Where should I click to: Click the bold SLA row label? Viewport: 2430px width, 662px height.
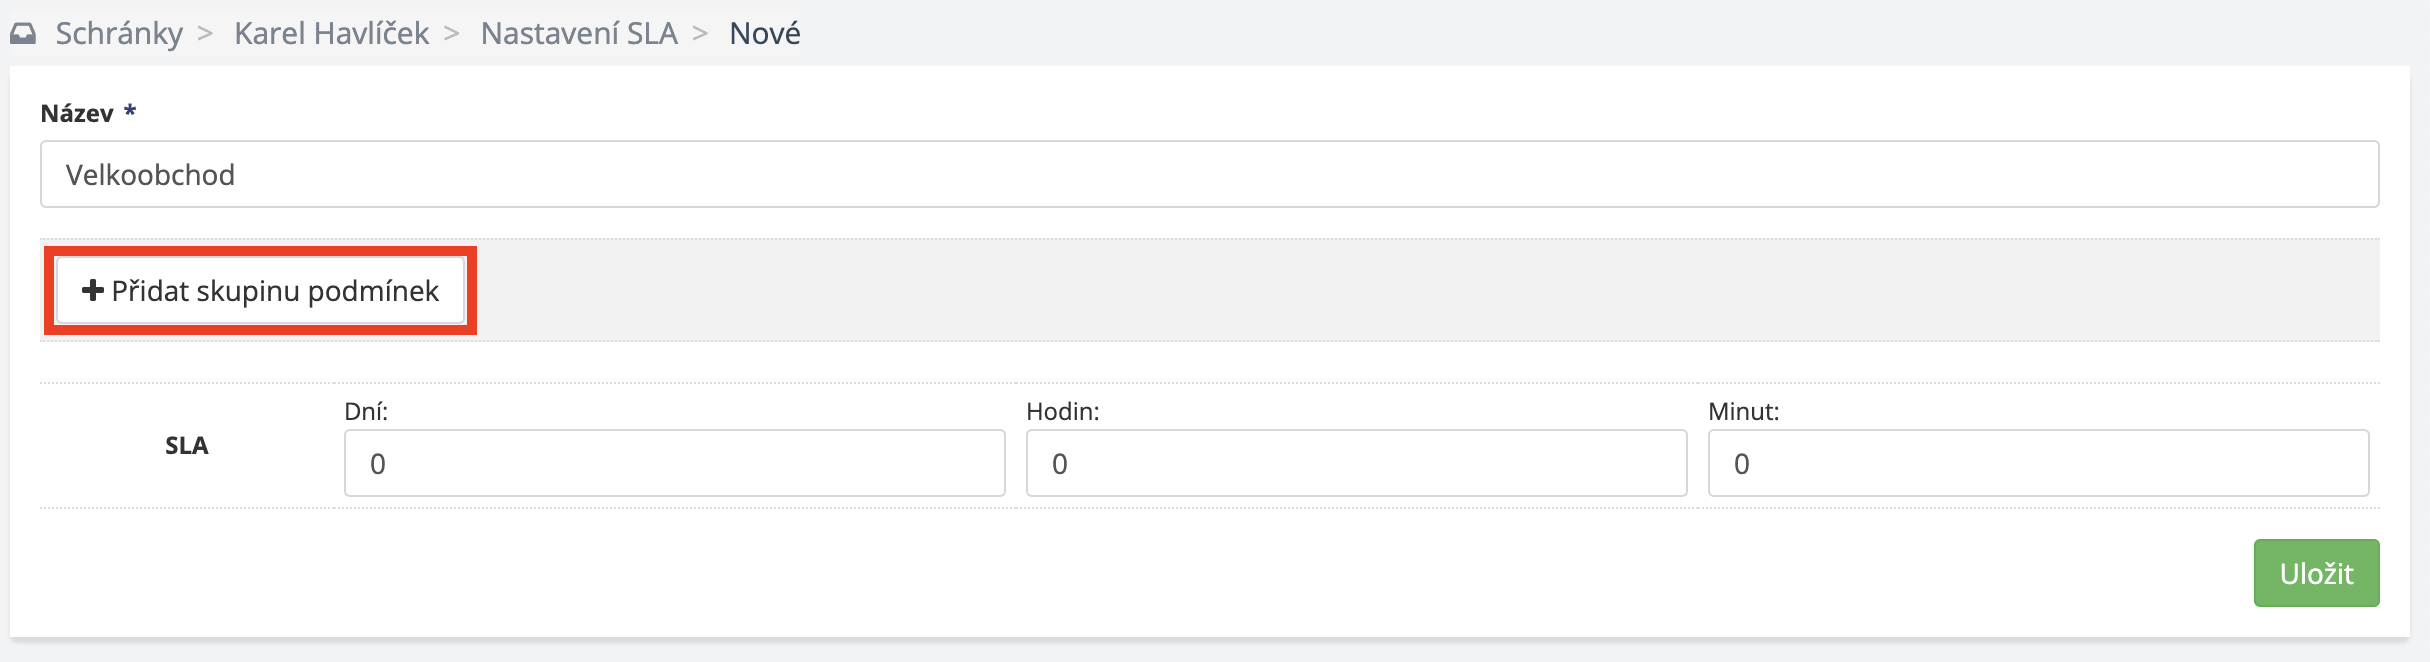tap(187, 446)
